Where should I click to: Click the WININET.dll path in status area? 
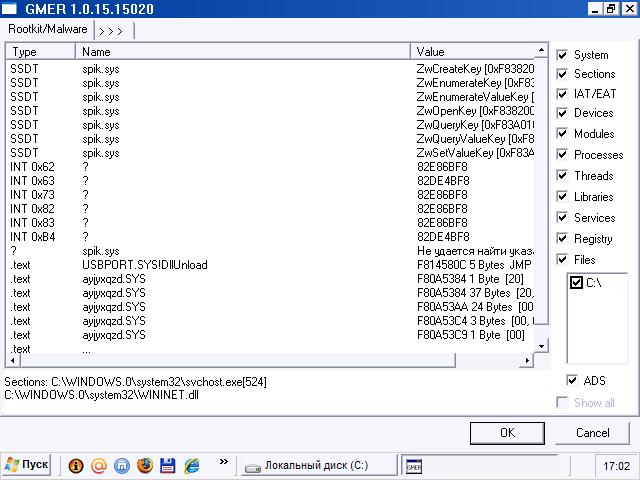101,395
